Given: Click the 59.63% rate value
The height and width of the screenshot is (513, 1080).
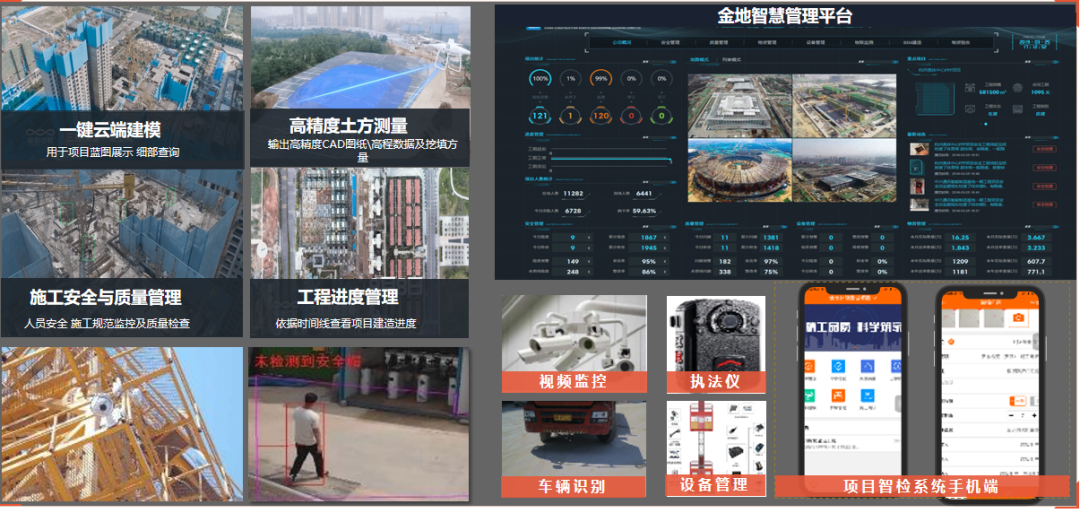Looking at the screenshot, I should click(x=645, y=211).
